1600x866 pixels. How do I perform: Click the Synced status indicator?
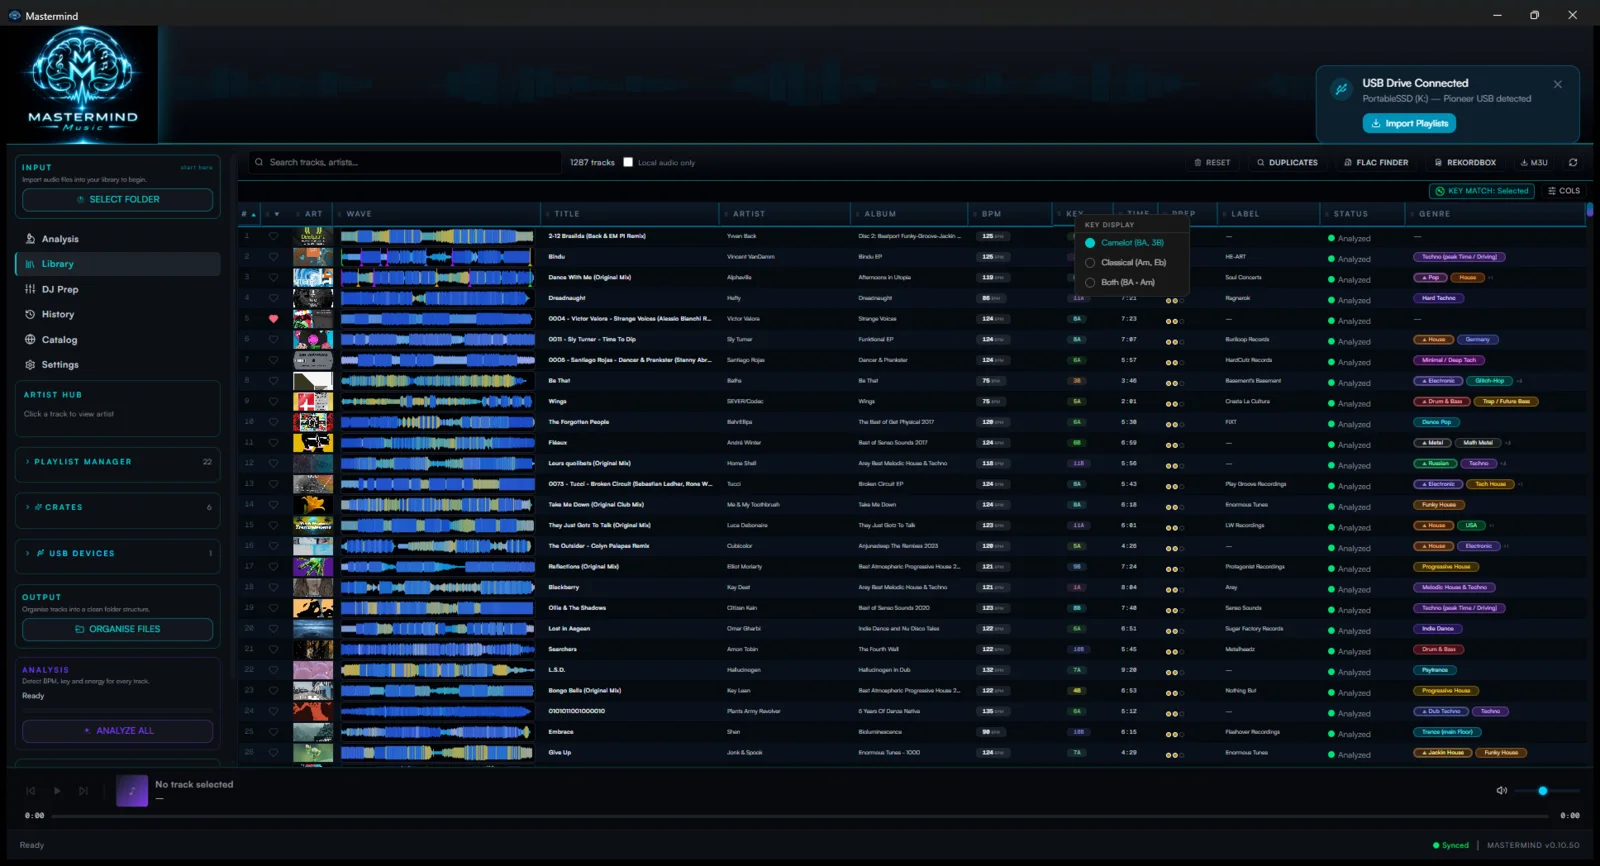(x=1451, y=846)
